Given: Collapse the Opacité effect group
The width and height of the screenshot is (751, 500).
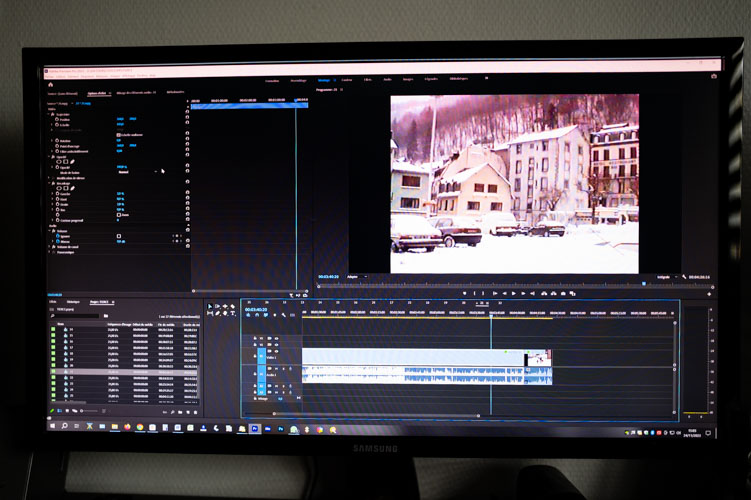Looking at the screenshot, I should pos(48,157).
